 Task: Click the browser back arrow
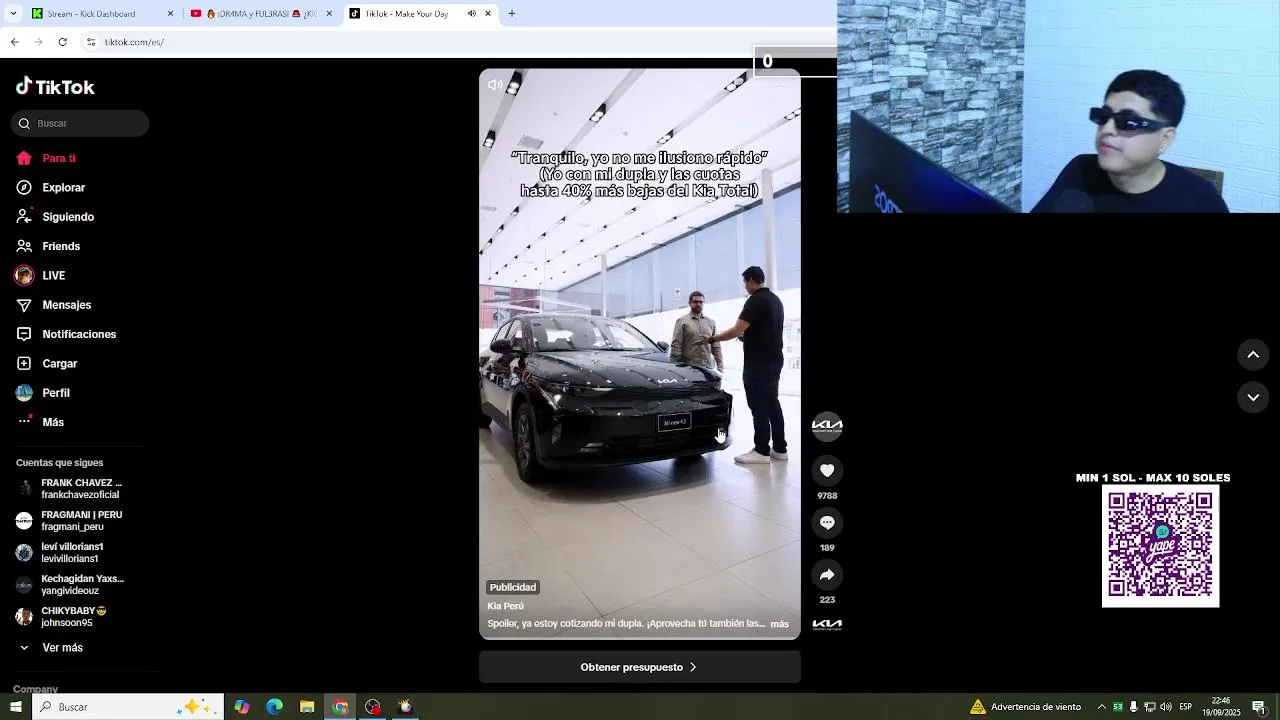click(15, 42)
